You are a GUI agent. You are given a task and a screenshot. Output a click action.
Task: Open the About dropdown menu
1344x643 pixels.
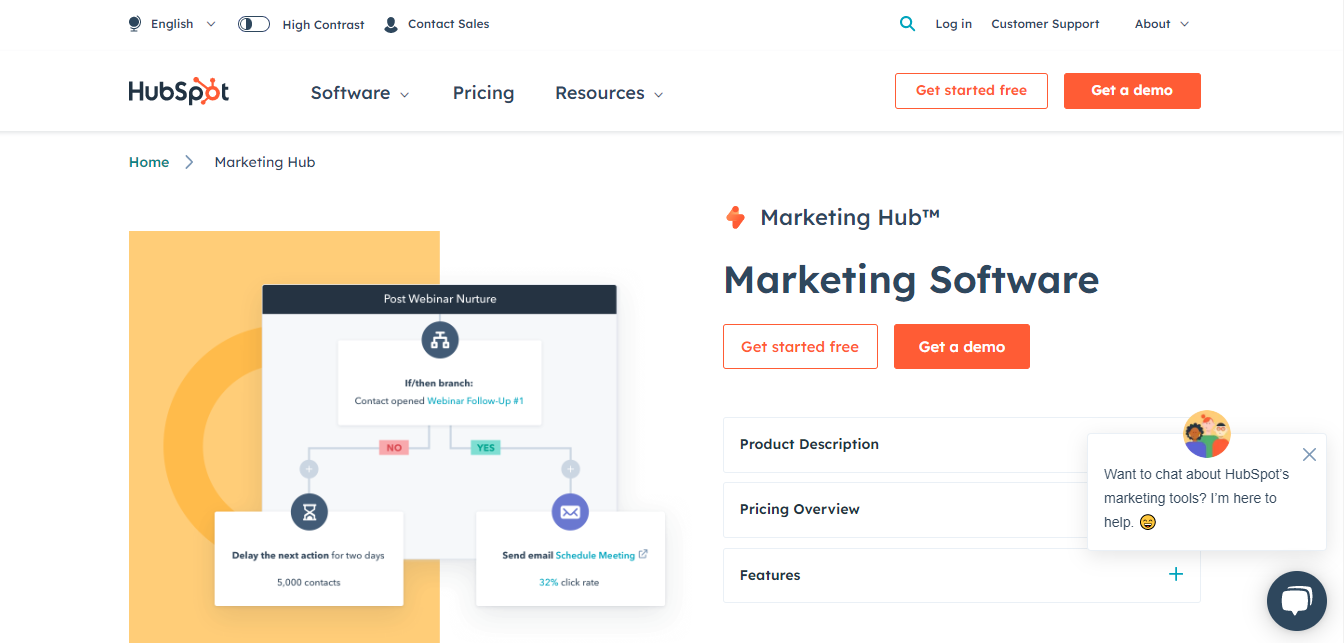(1162, 24)
